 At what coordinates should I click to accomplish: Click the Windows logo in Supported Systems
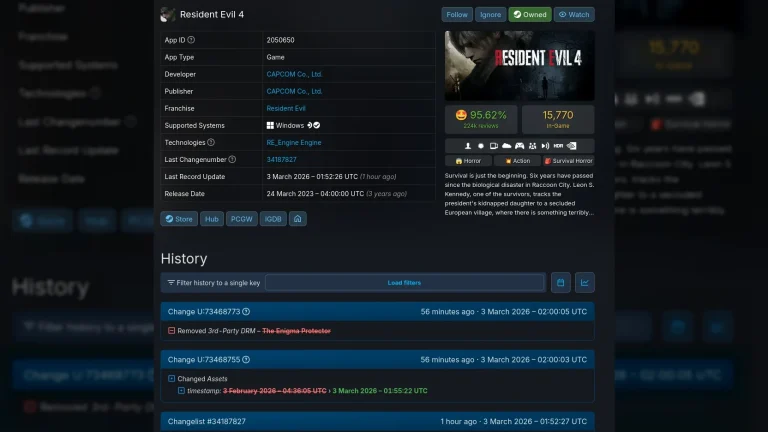[x=270, y=125]
